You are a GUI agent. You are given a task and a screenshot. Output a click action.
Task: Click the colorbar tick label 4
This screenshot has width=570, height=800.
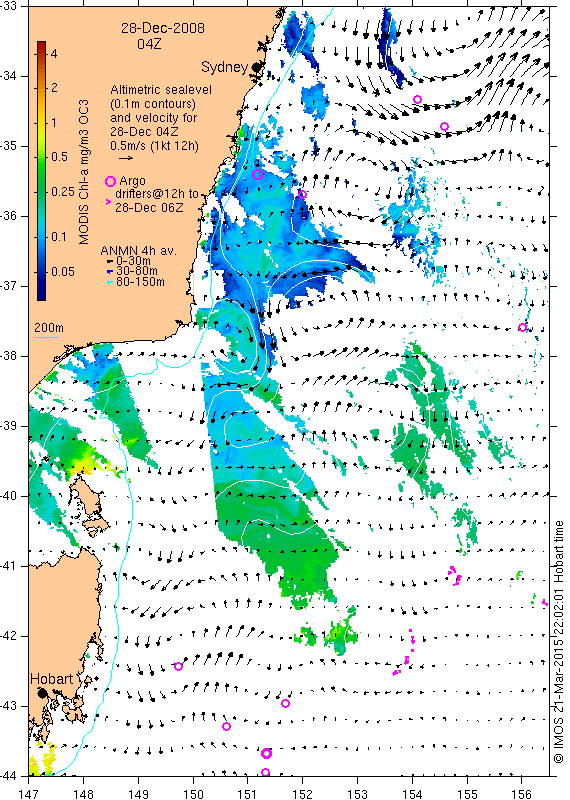click(x=54, y=53)
